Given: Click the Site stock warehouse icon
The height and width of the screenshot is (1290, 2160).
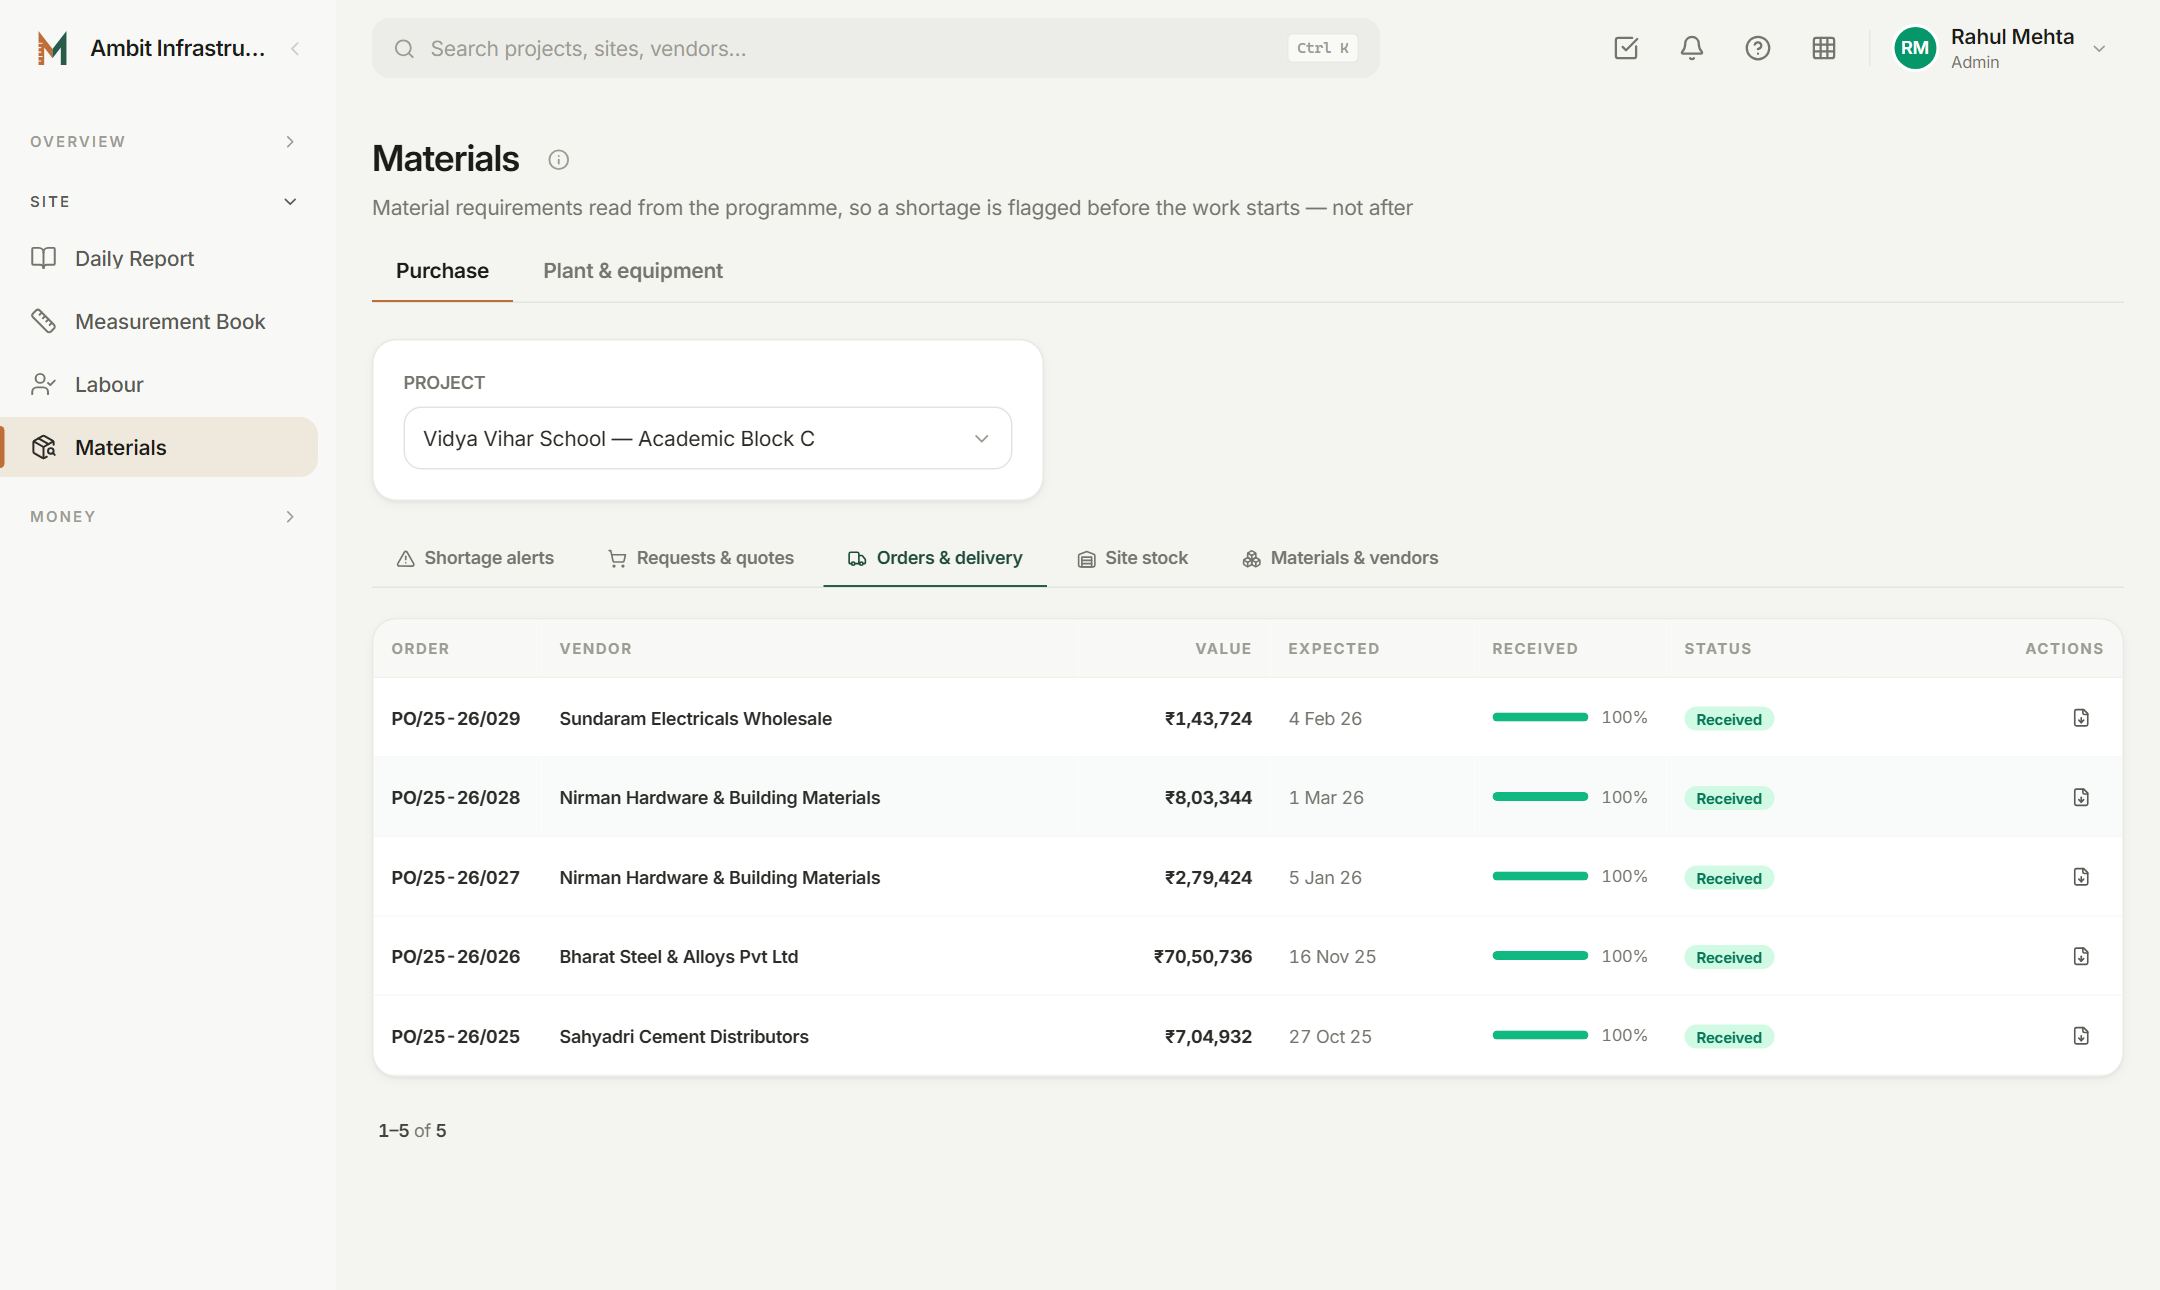Looking at the screenshot, I should point(1086,559).
